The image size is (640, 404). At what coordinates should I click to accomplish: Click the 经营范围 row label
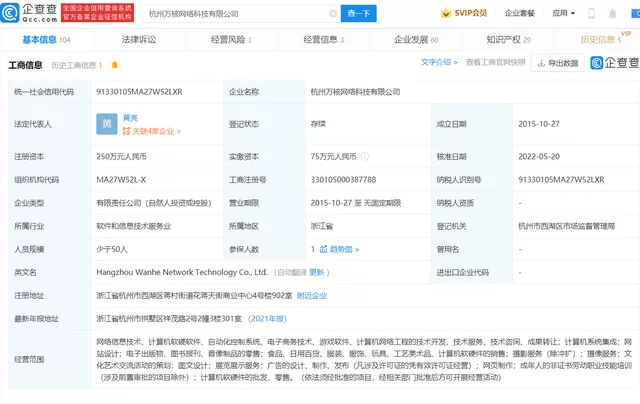click(29, 359)
